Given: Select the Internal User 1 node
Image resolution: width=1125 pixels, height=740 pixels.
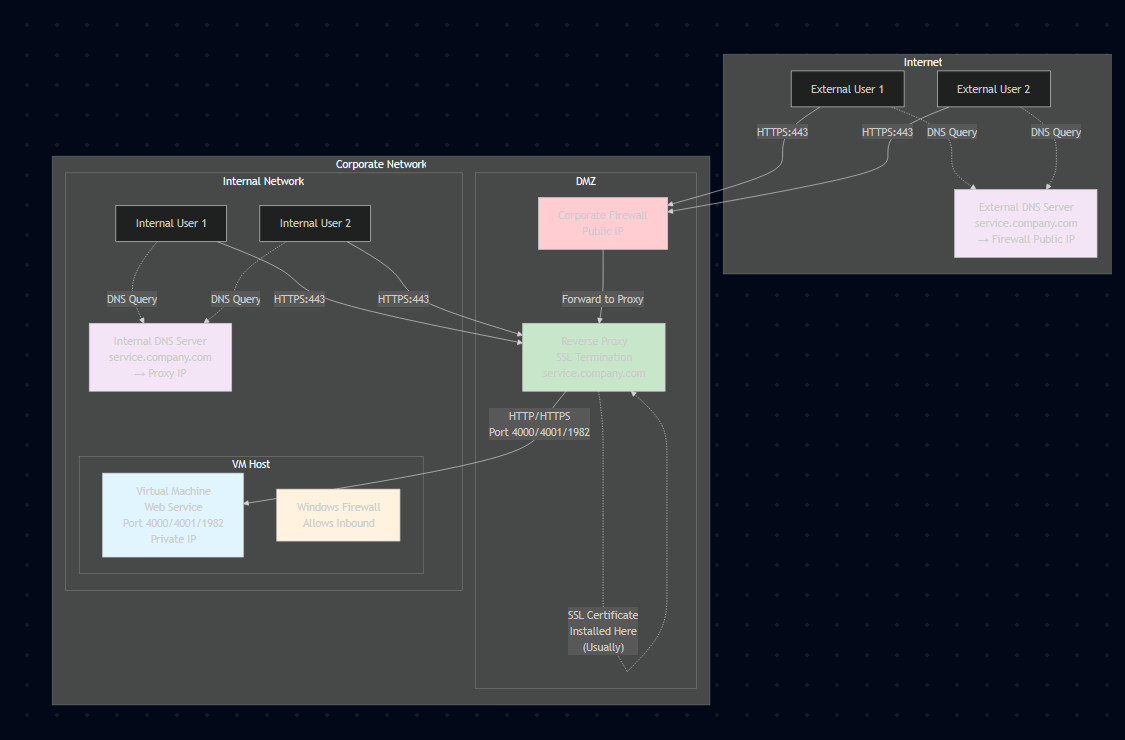Looking at the screenshot, I should 171,223.
